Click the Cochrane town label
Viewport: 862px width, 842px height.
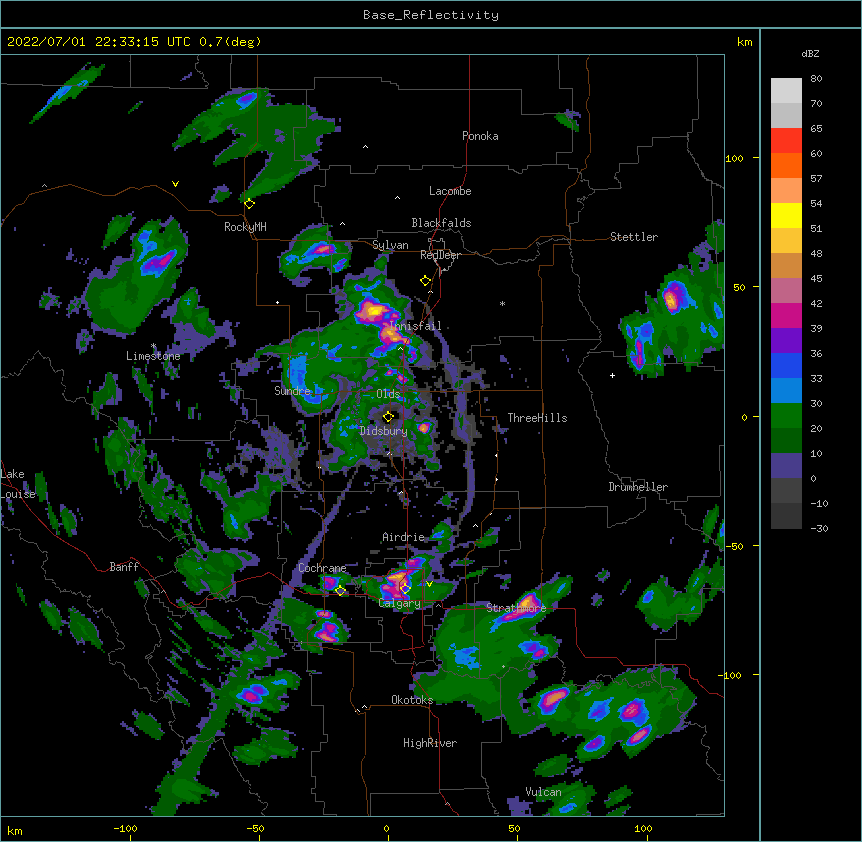point(322,568)
